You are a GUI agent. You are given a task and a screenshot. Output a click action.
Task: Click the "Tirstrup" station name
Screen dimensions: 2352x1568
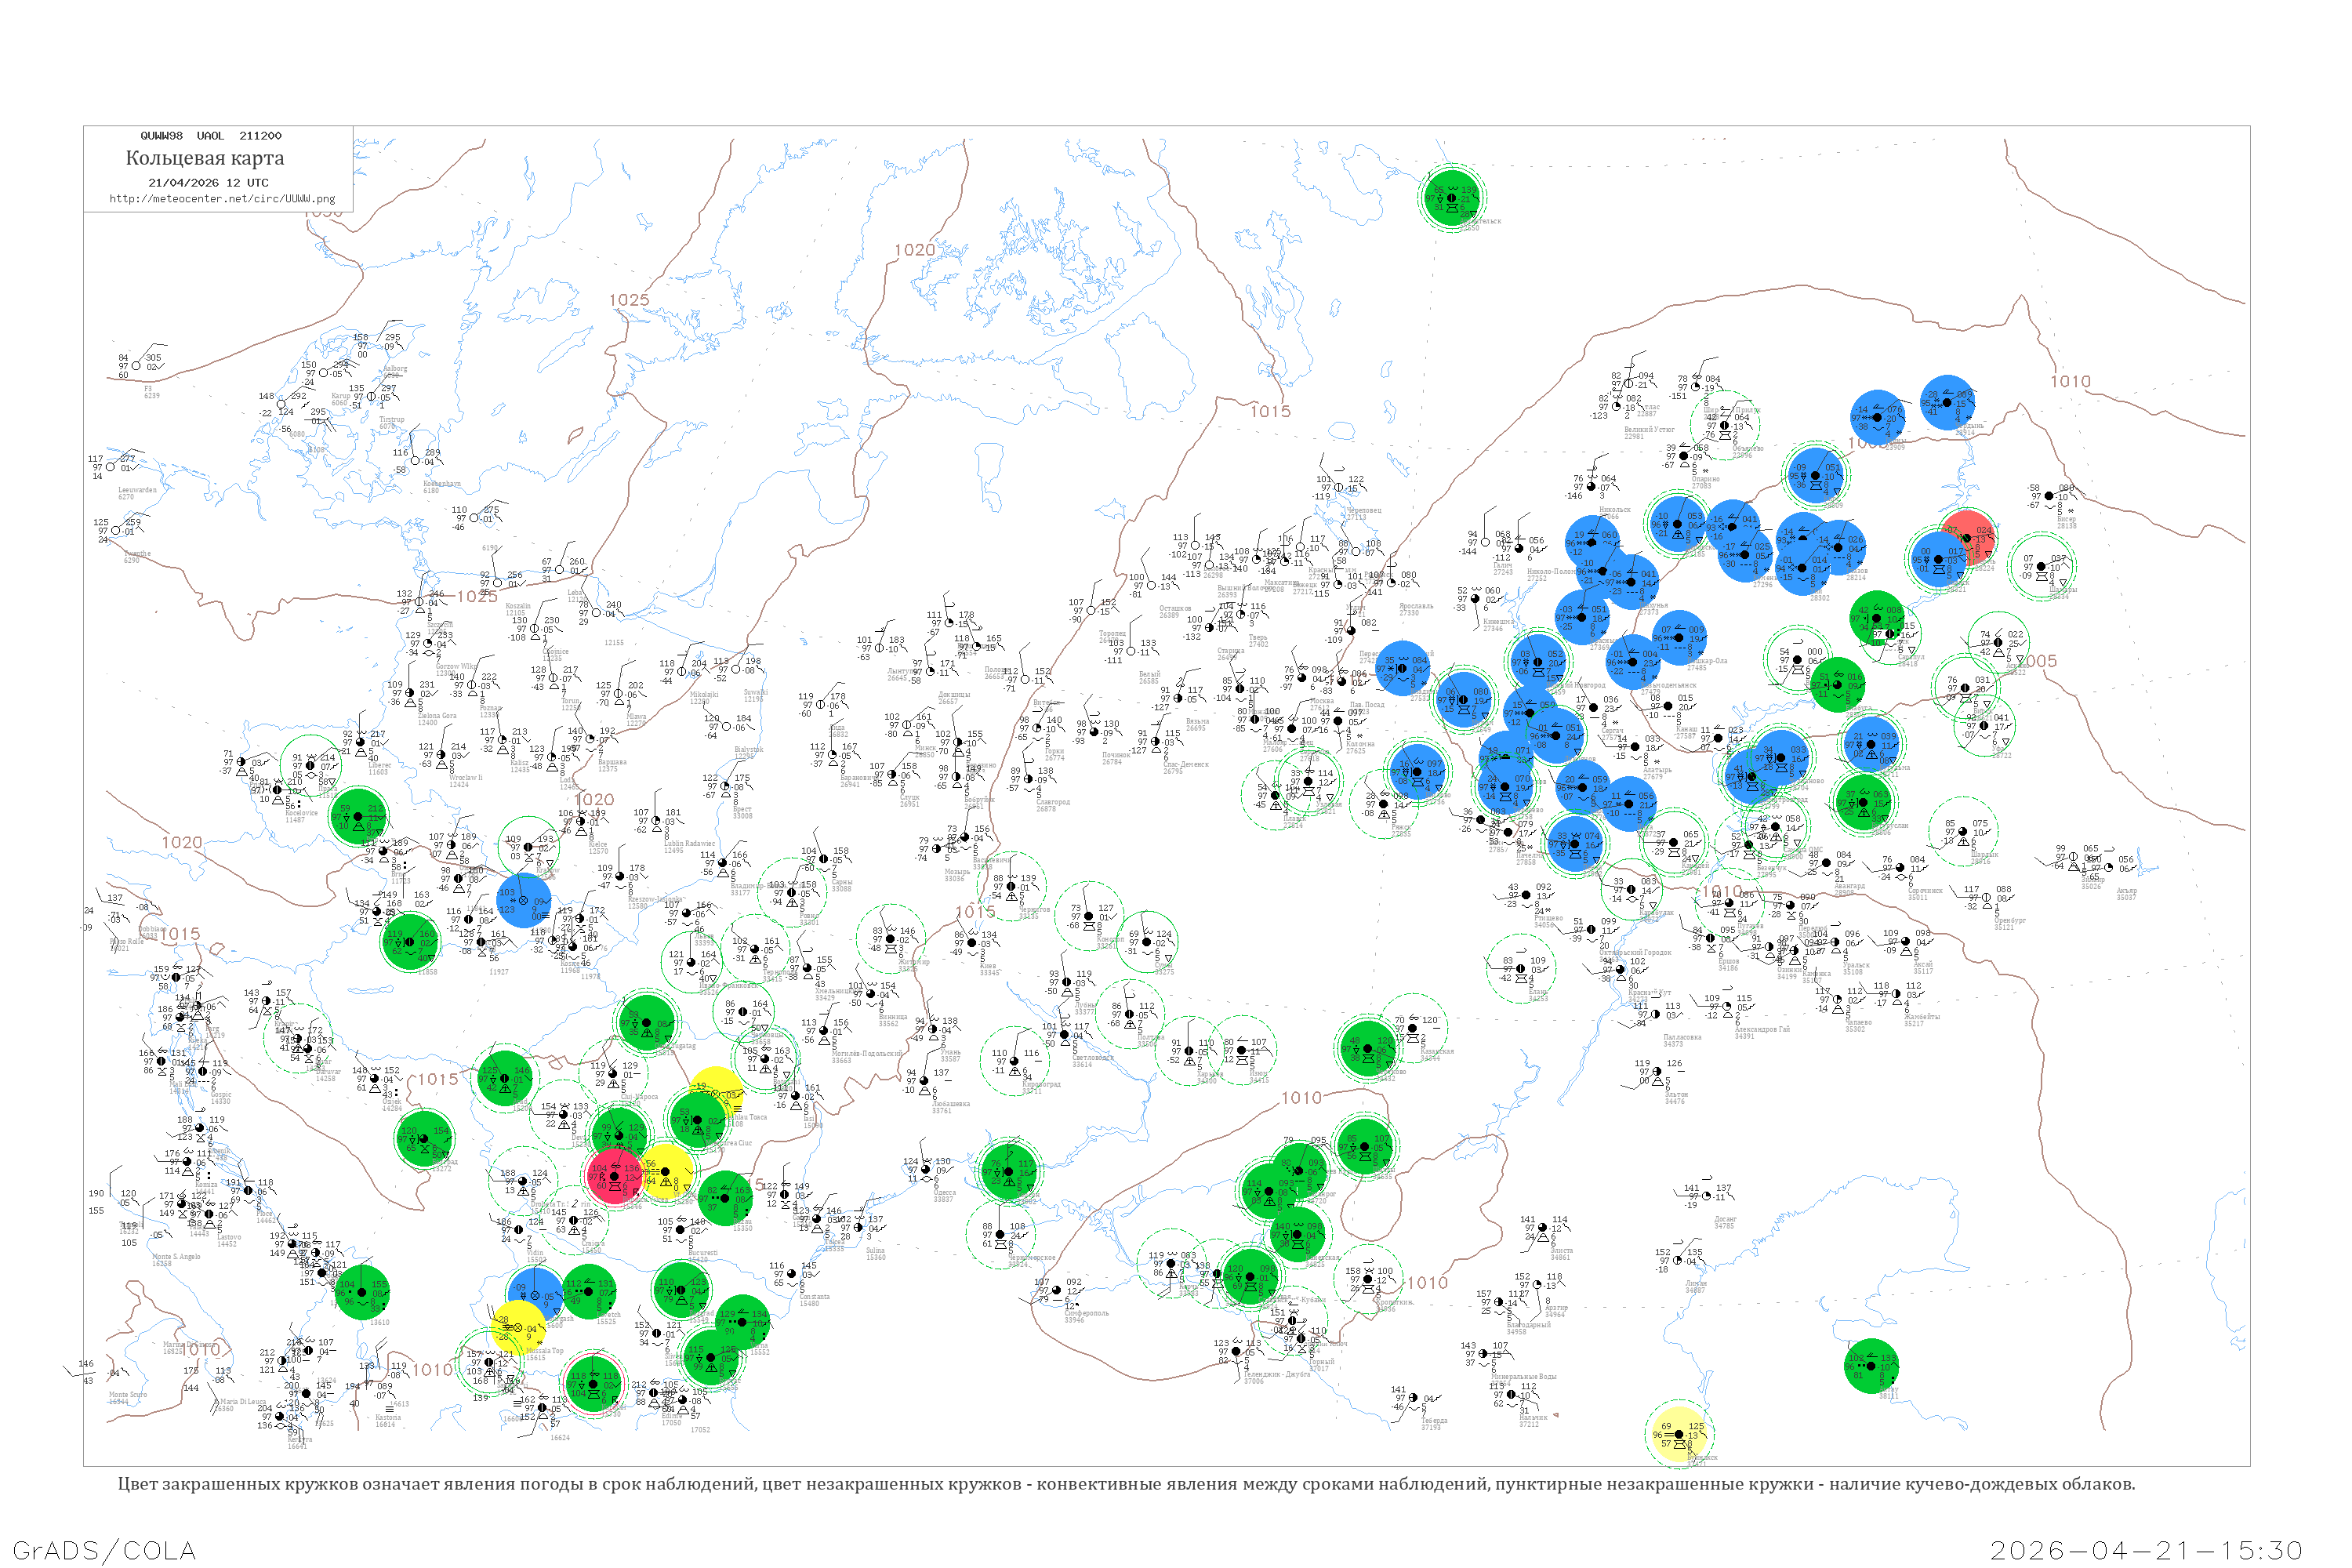coord(392,420)
